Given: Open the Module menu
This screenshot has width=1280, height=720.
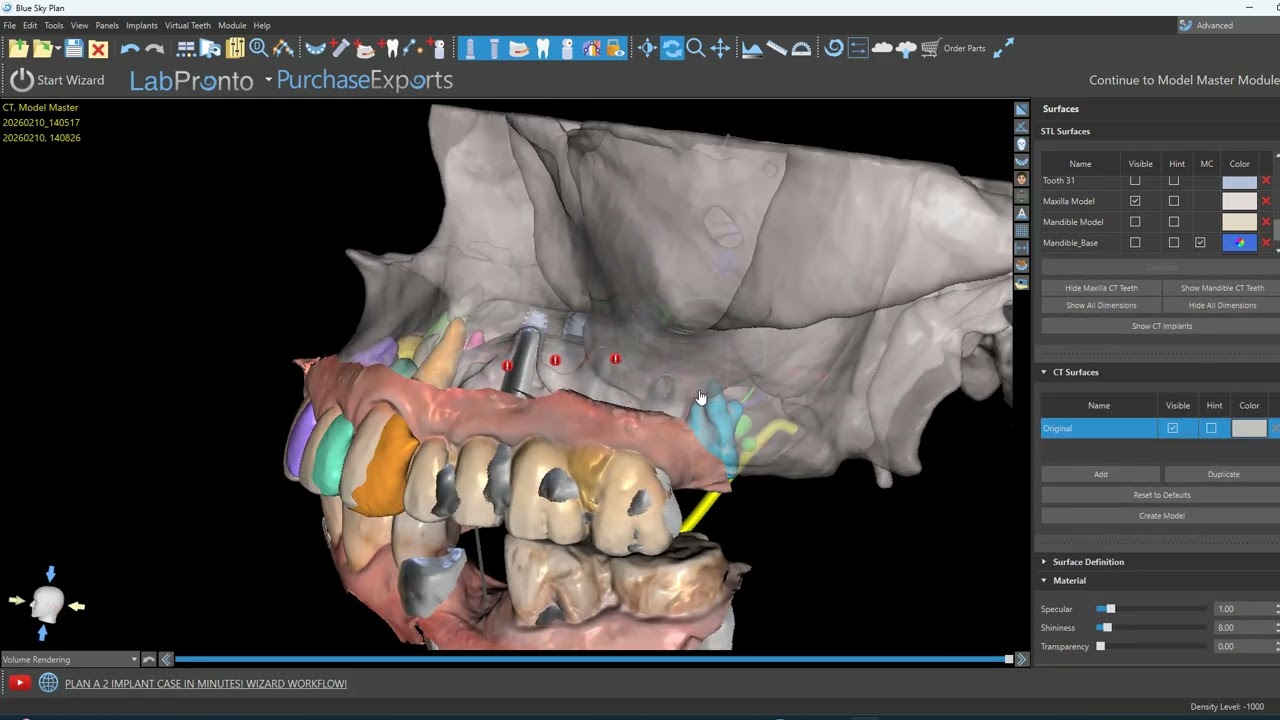Looking at the screenshot, I should point(232,25).
